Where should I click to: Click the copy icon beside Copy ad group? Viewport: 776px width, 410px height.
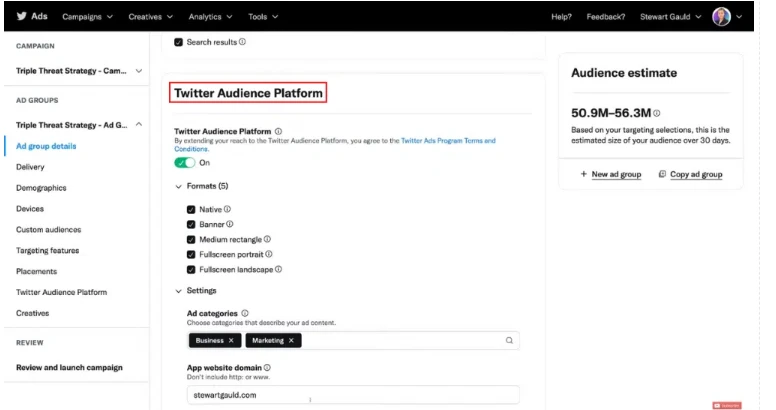tap(662, 174)
